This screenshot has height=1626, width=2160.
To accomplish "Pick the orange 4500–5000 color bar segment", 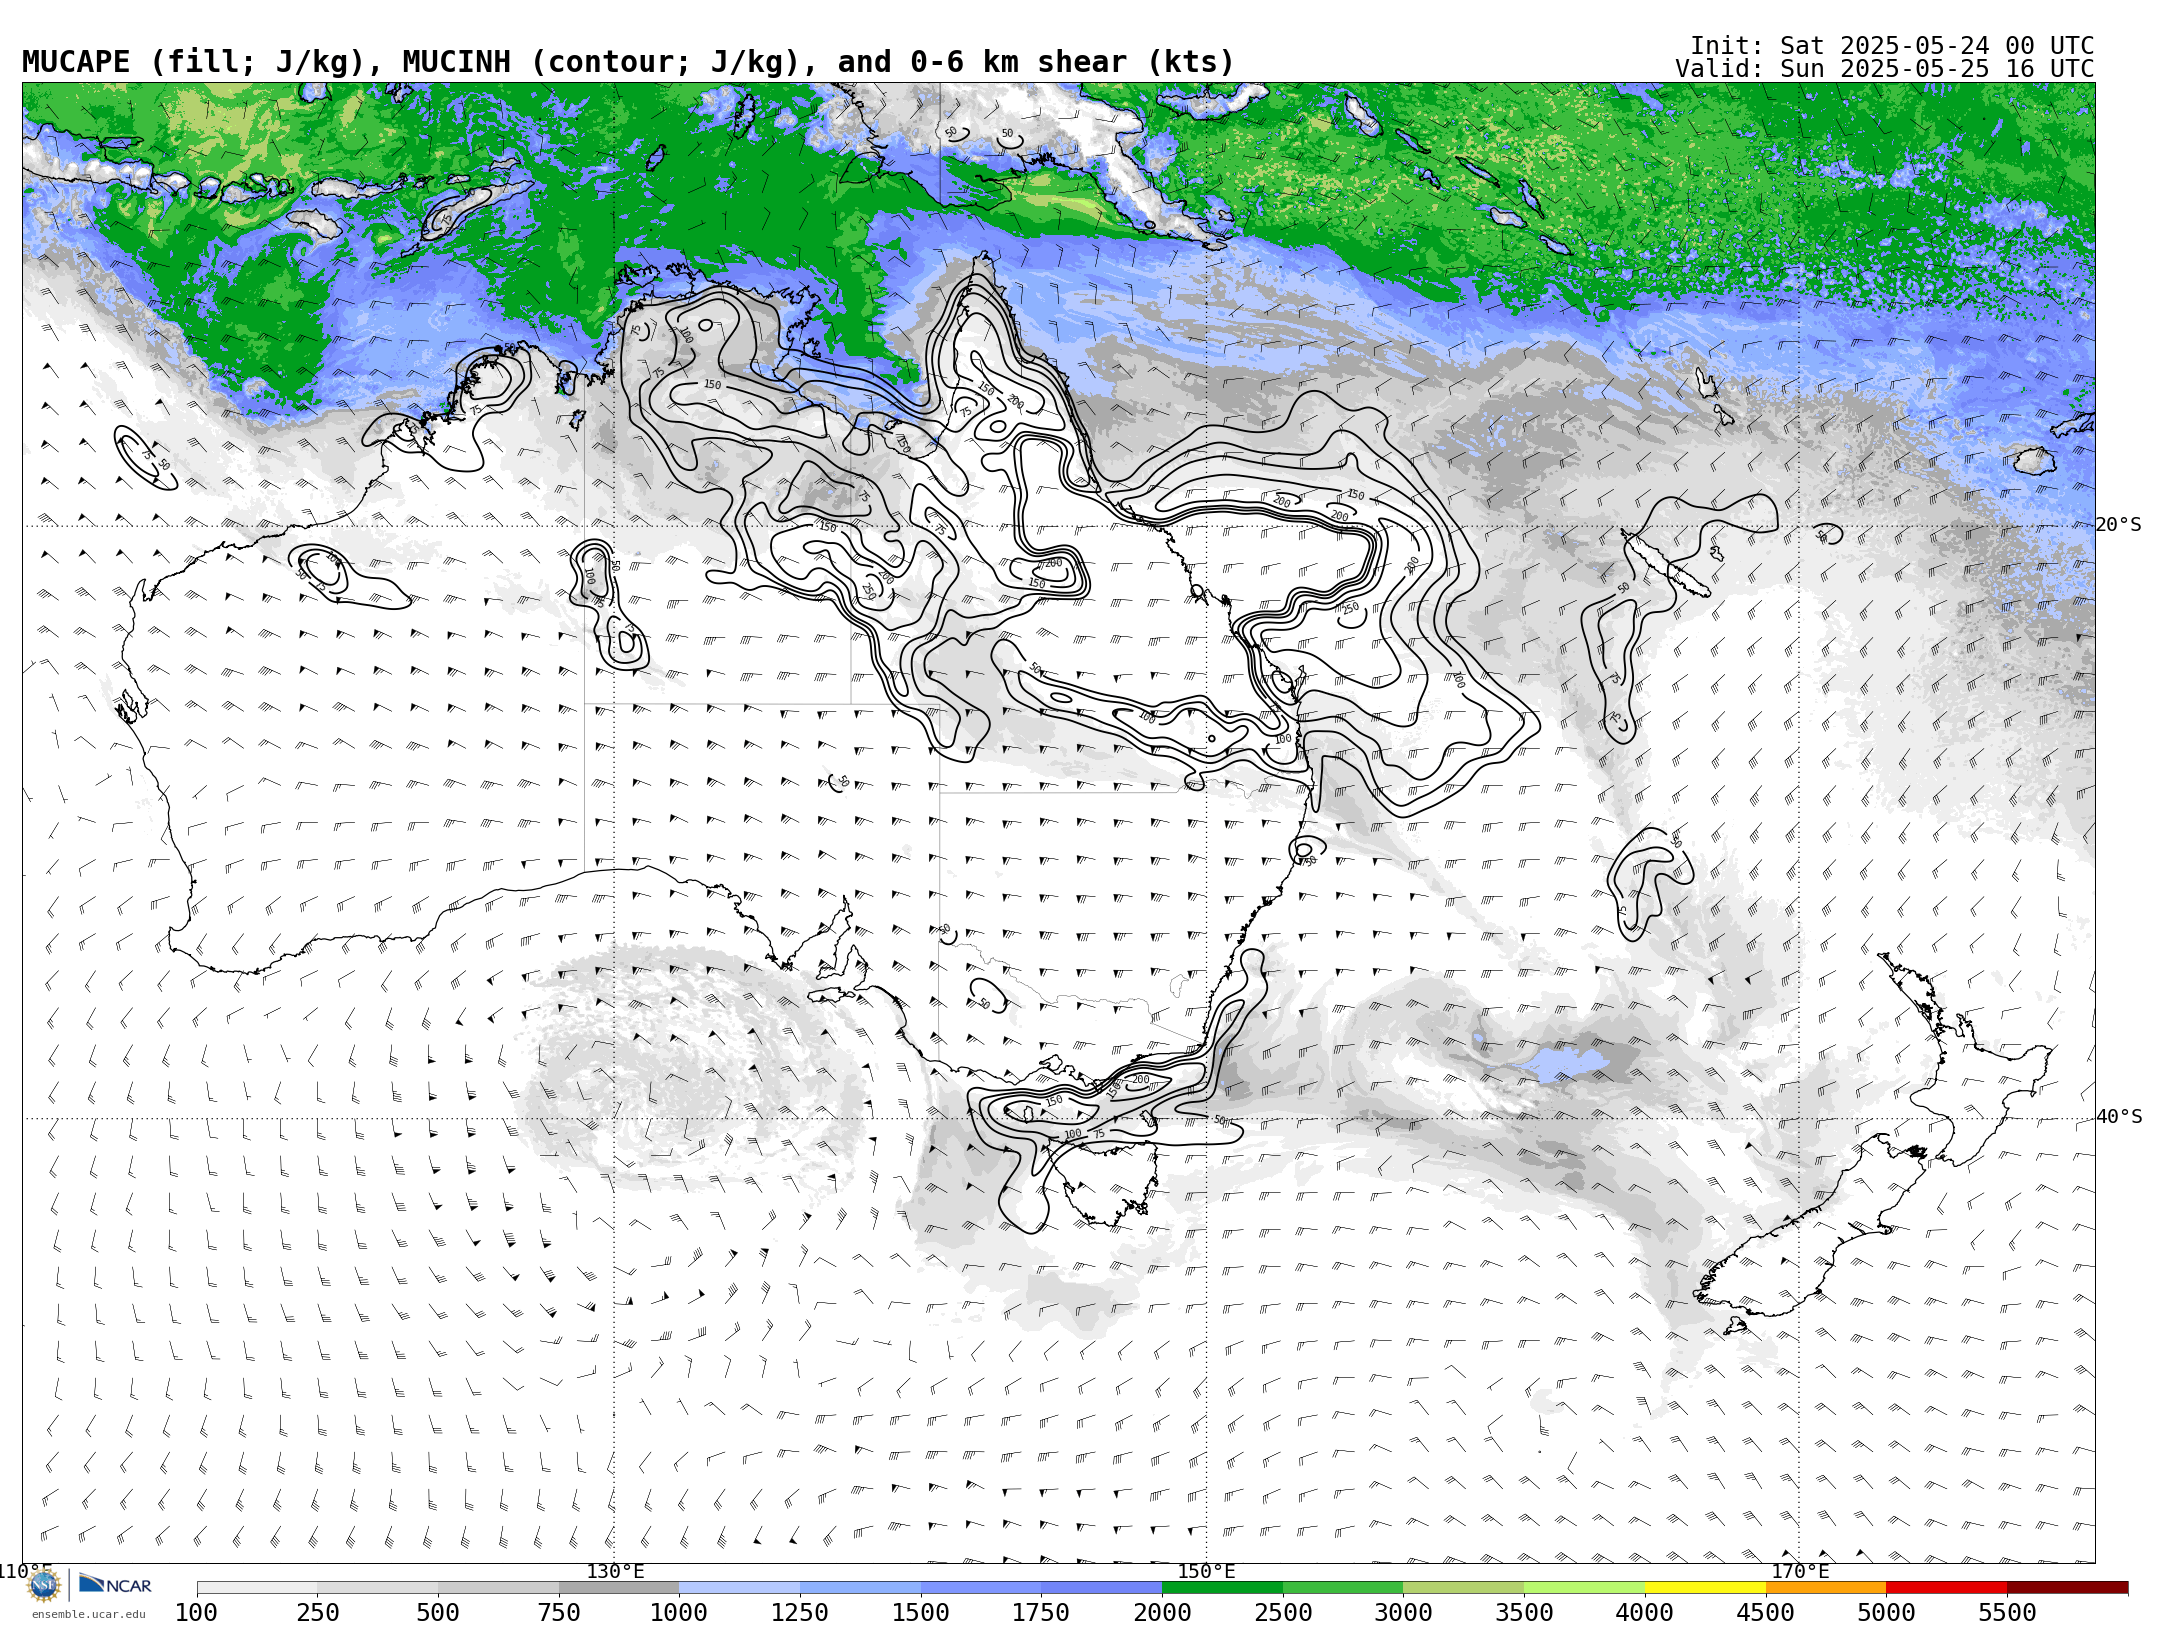I will [x=1825, y=1588].
